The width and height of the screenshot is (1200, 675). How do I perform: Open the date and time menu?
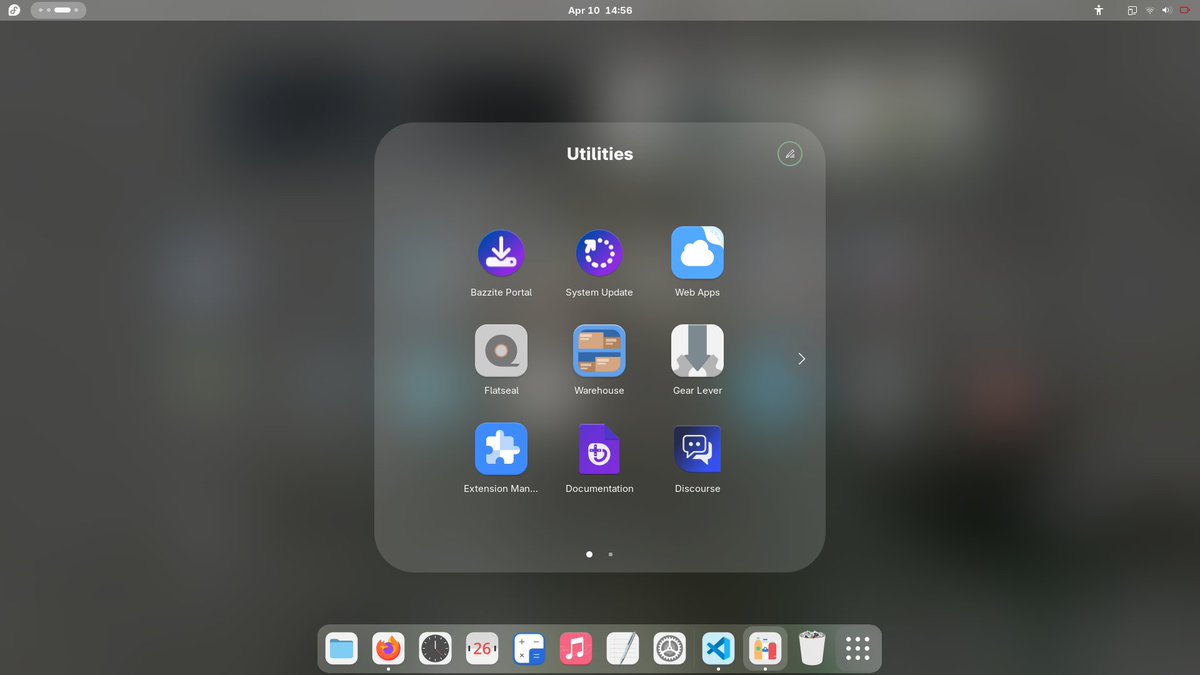click(x=600, y=10)
